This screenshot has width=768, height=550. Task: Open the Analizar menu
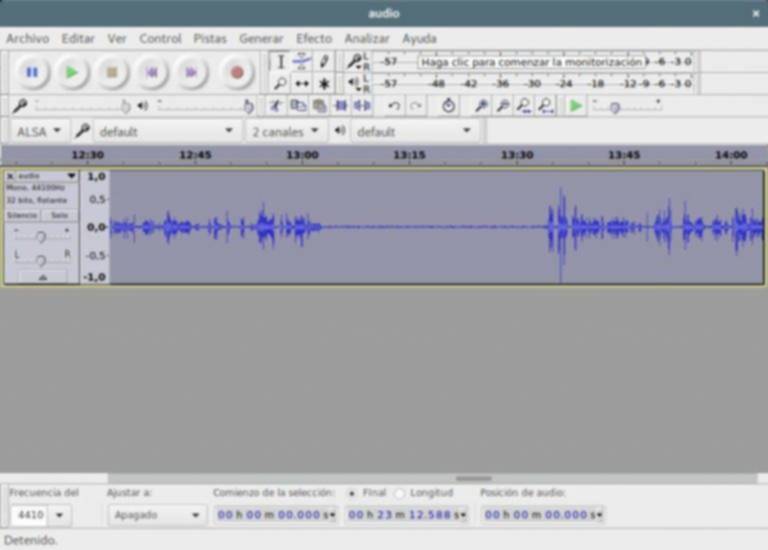point(367,39)
